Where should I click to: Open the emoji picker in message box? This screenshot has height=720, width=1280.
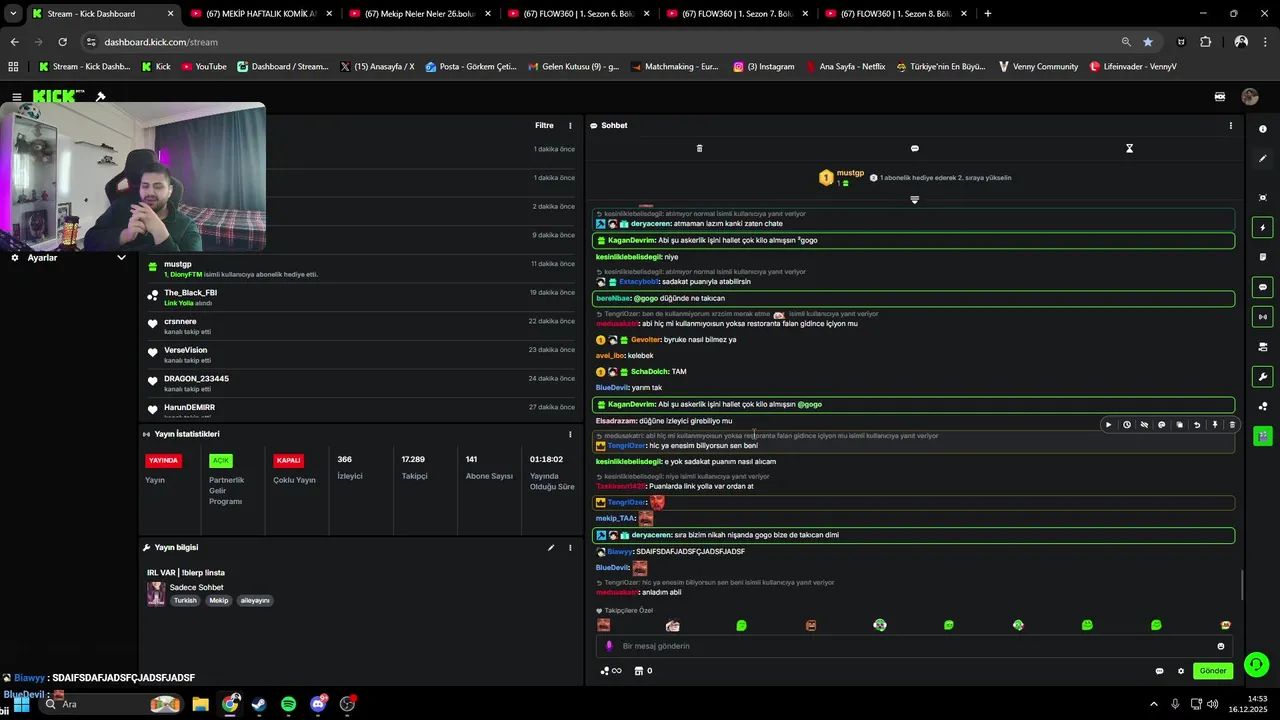pos(1221,646)
